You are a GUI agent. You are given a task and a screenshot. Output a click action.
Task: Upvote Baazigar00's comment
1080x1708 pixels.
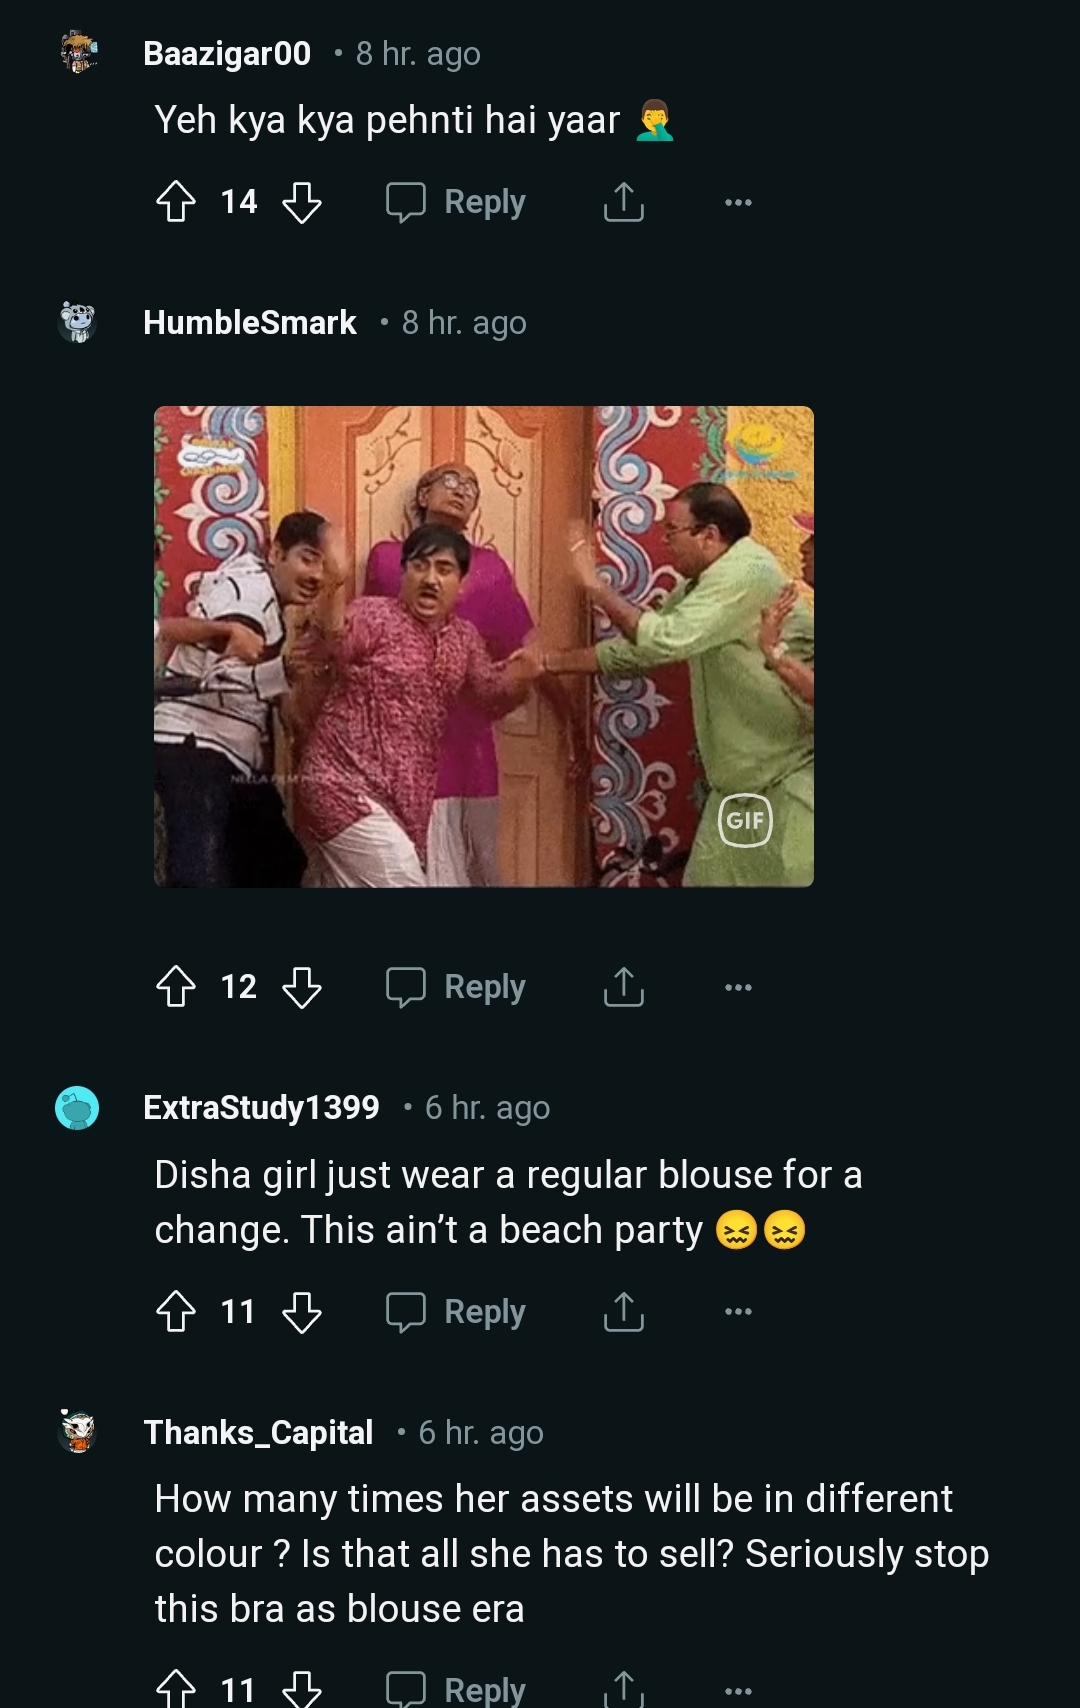[x=176, y=202]
